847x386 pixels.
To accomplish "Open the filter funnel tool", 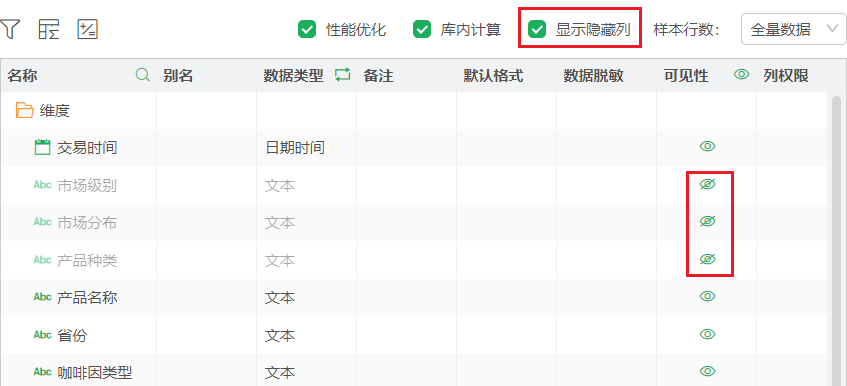I will click(9, 28).
